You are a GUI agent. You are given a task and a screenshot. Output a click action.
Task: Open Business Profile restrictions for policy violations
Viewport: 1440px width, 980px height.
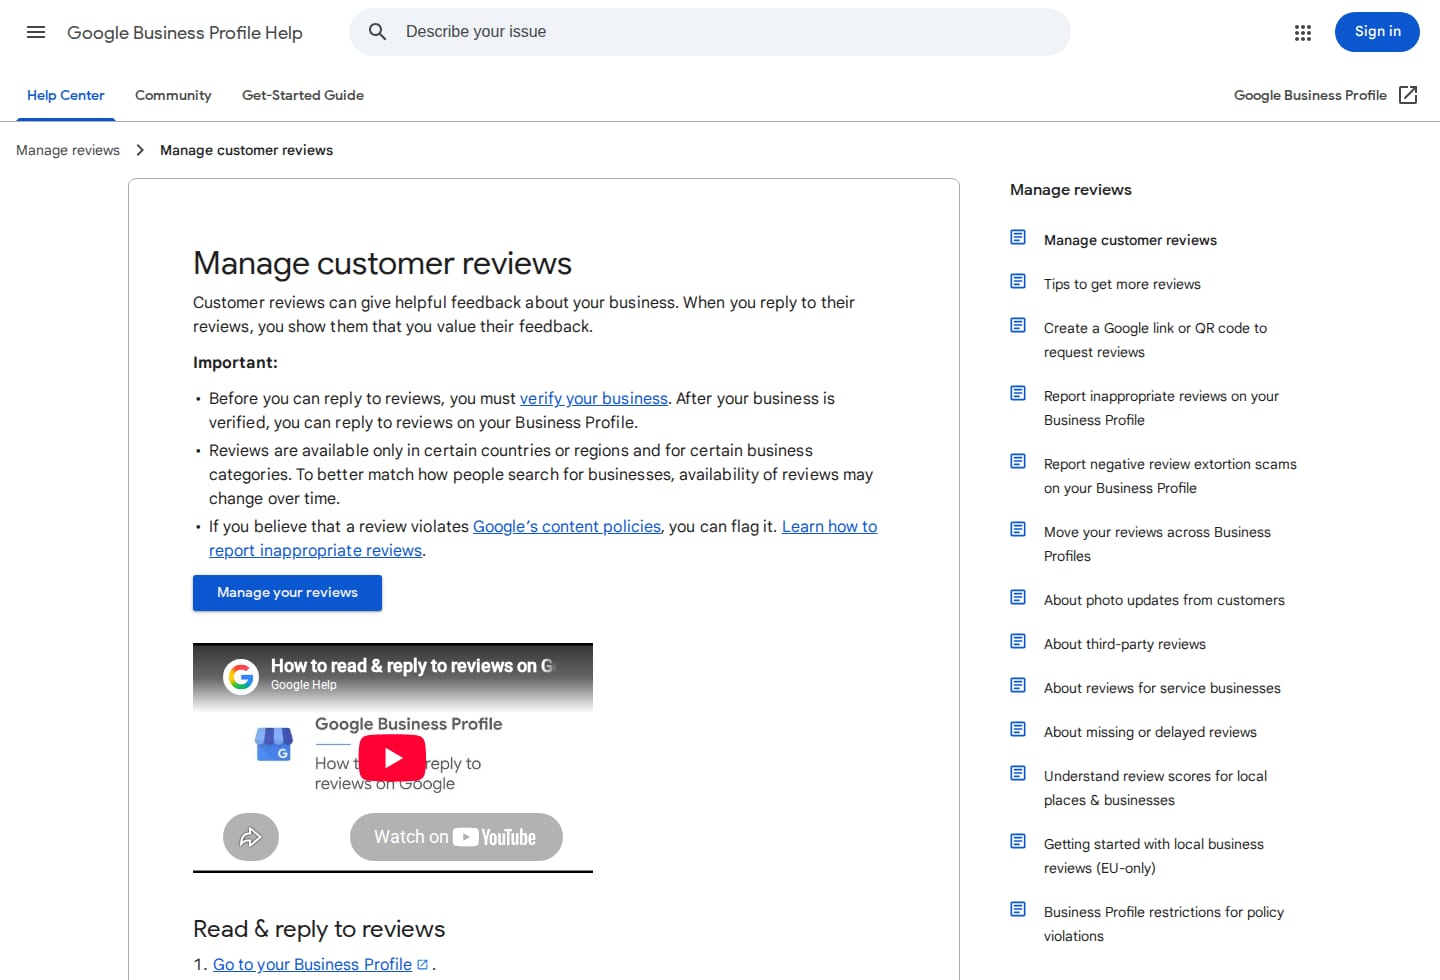pyautogui.click(x=1164, y=924)
